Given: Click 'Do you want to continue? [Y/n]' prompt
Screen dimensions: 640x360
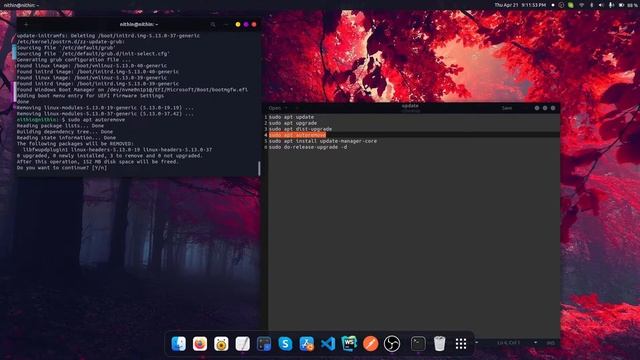Looking at the screenshot, I should pos(62,168).
